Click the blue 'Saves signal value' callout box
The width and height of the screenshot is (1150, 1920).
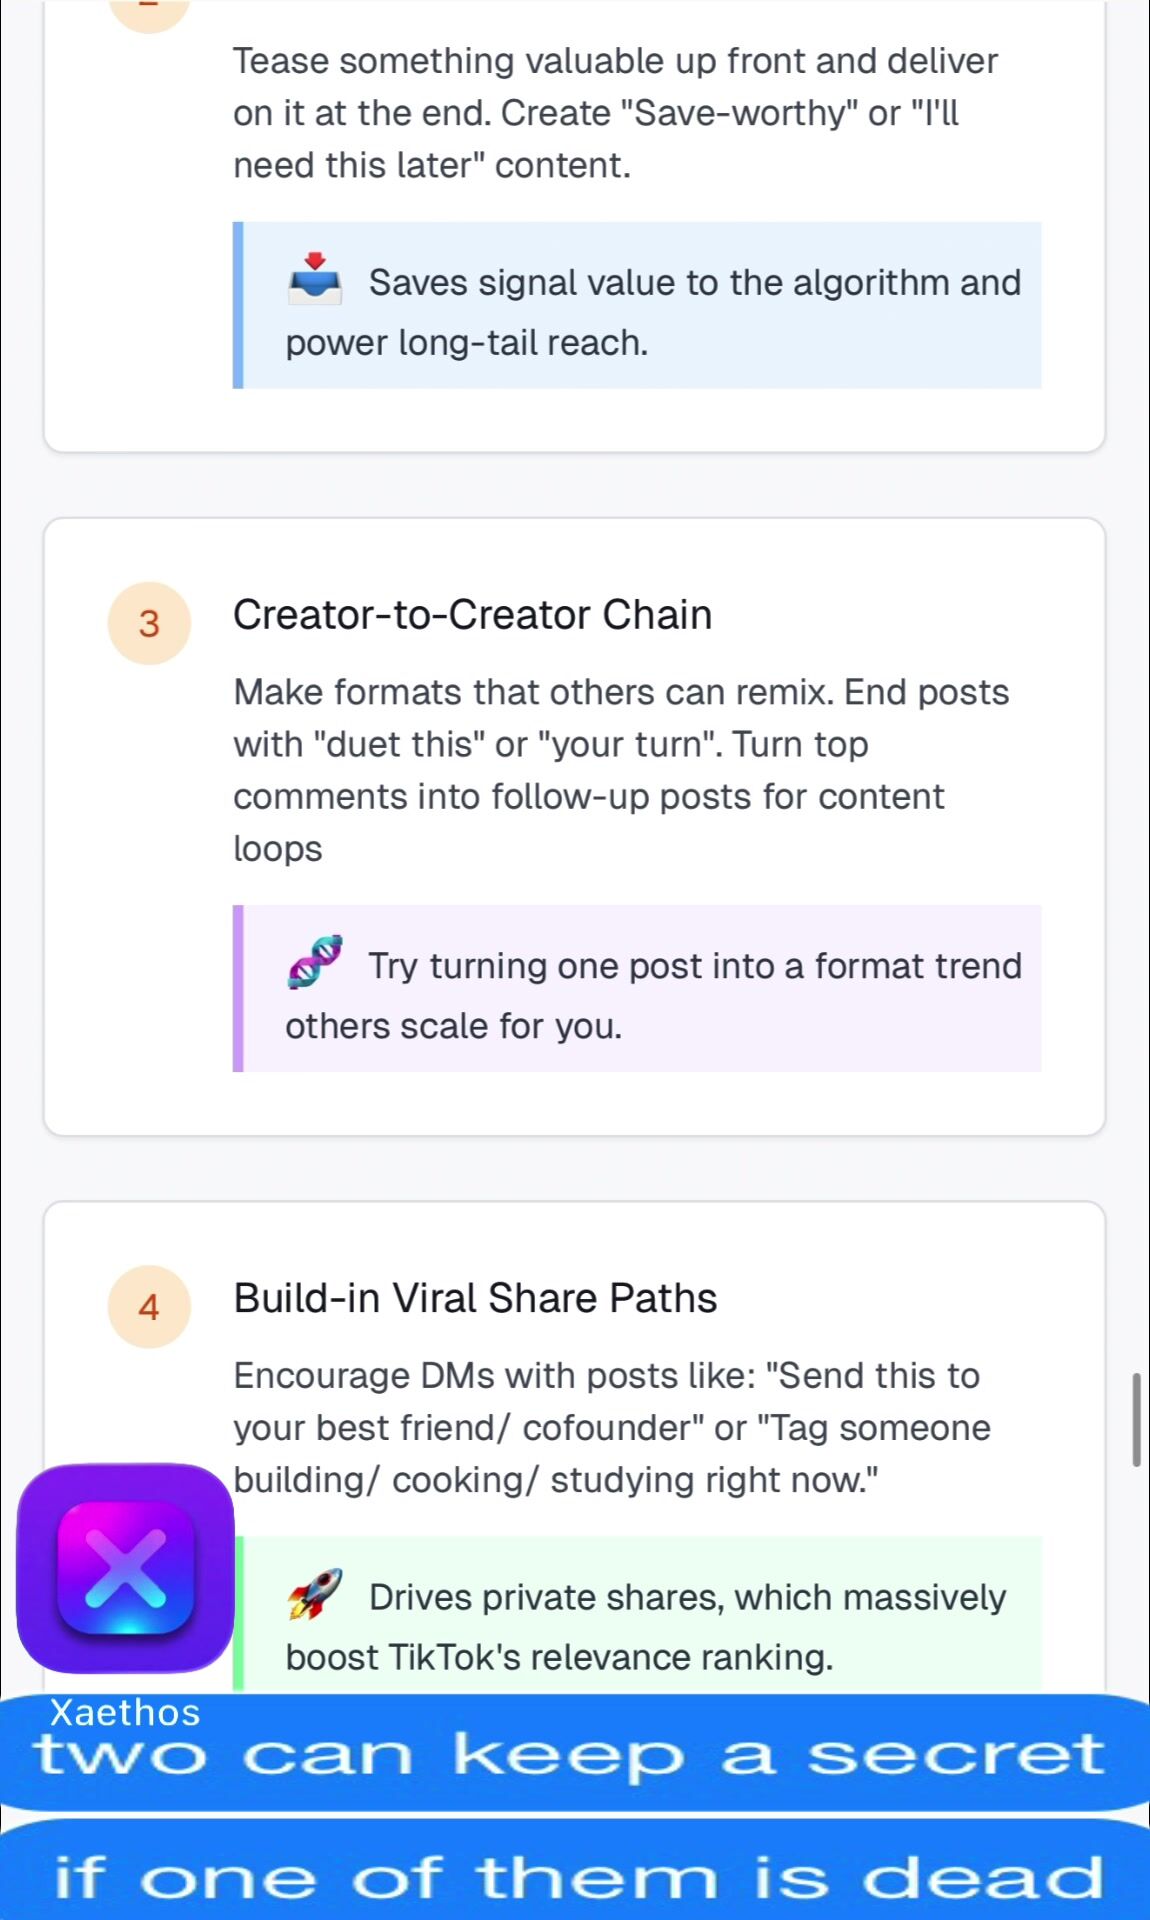(x=640, y=306)
